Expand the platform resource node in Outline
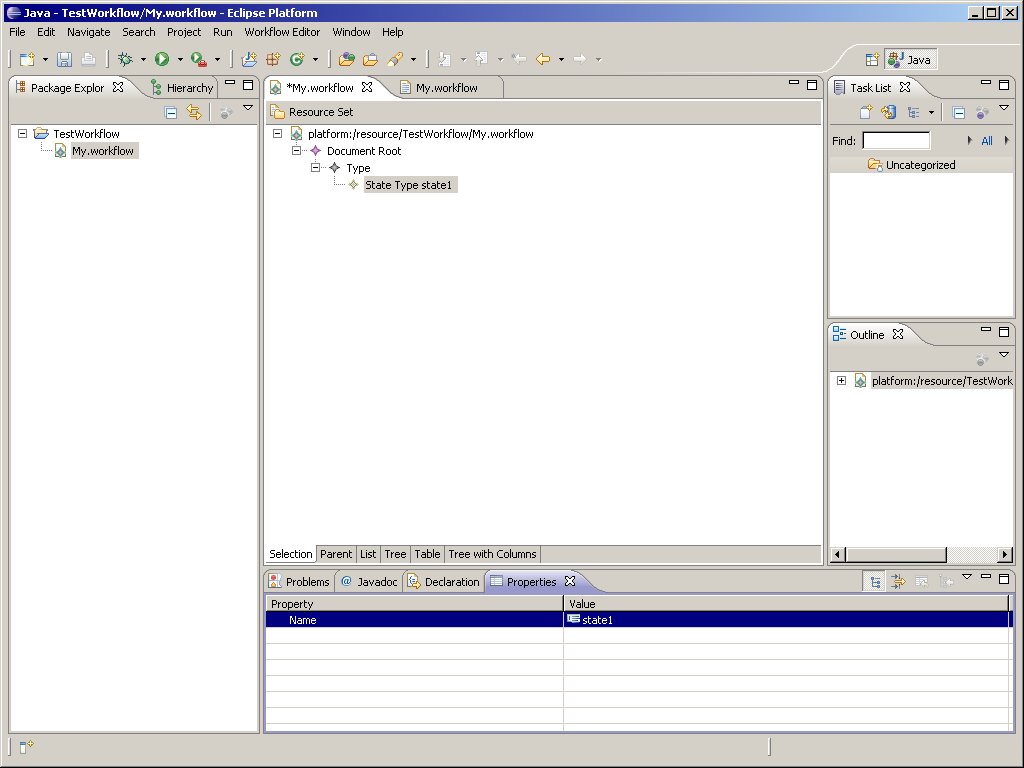Image resolution: width=1024 pixels, height=768 pixels. pyautogui.click(x=841, y=381)
